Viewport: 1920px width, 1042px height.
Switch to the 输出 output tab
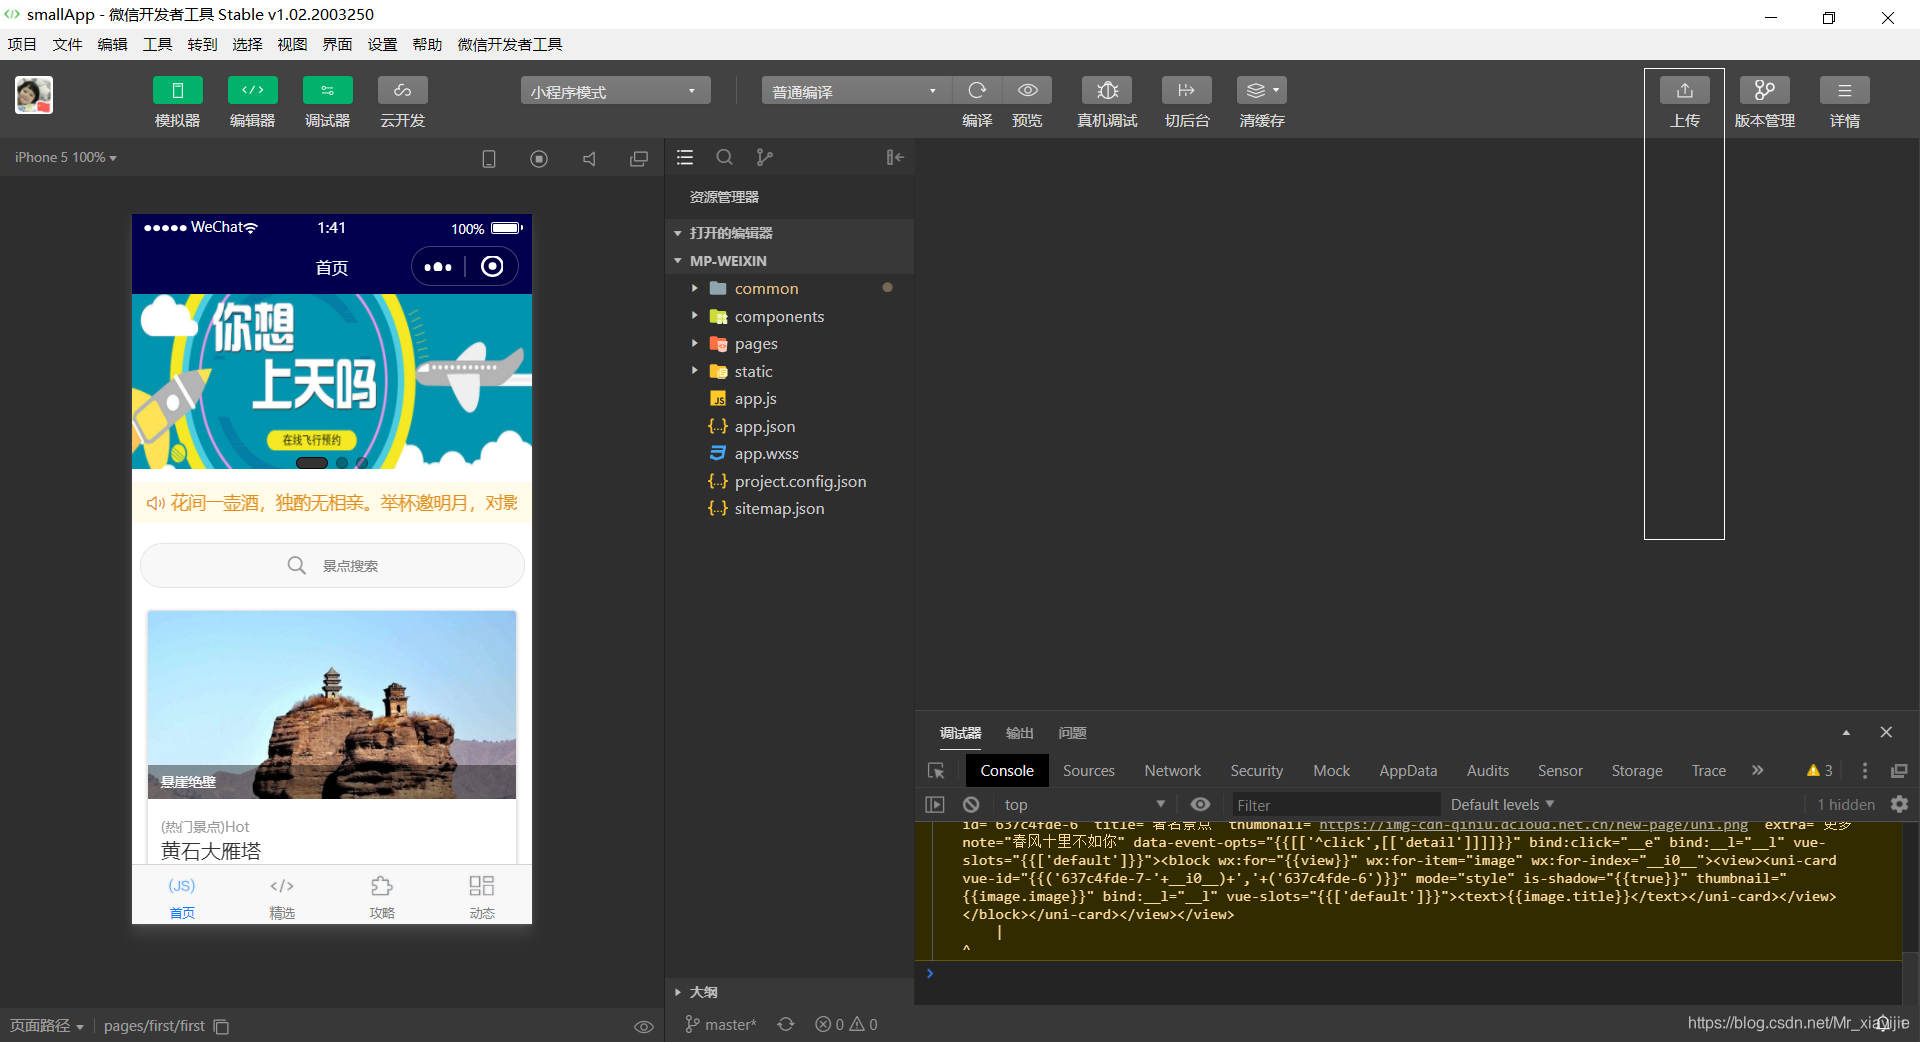[1019, 733]
